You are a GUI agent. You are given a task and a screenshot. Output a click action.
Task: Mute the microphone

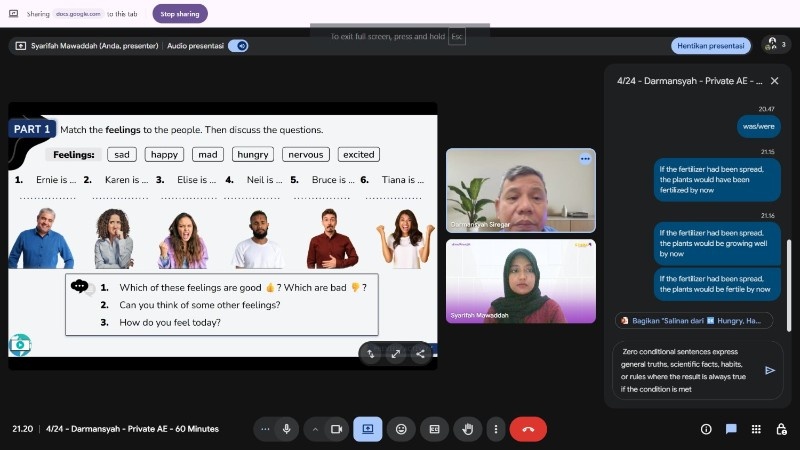[x=287, y=429]
